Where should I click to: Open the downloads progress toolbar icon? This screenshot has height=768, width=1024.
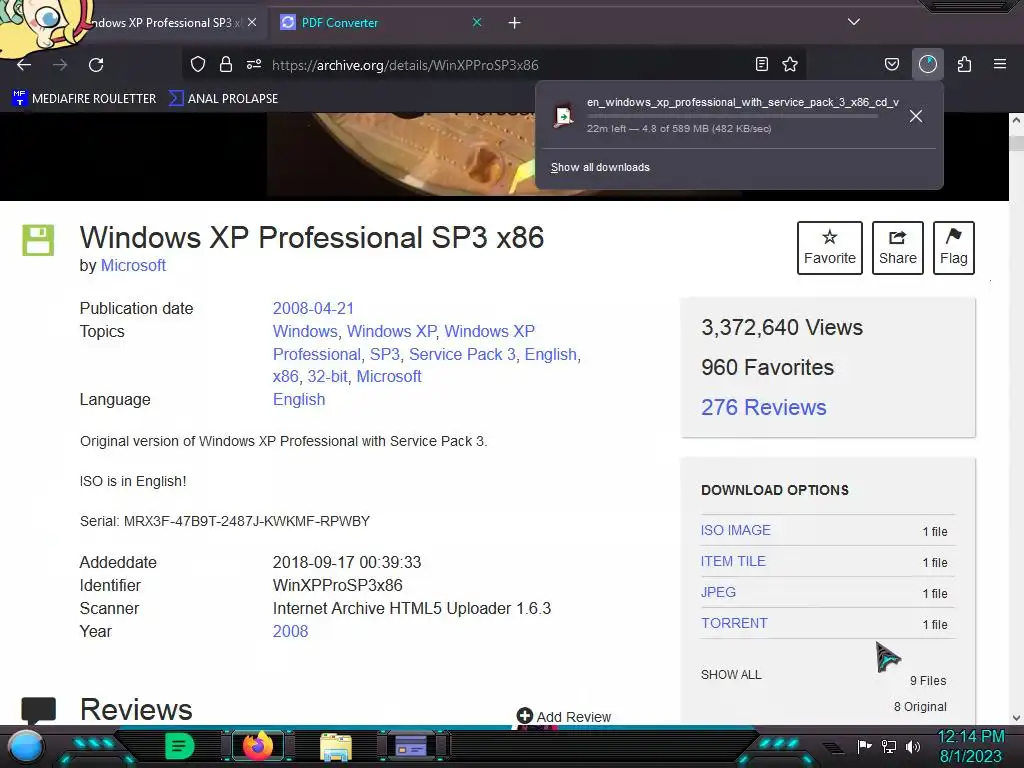tap(928, 64)
